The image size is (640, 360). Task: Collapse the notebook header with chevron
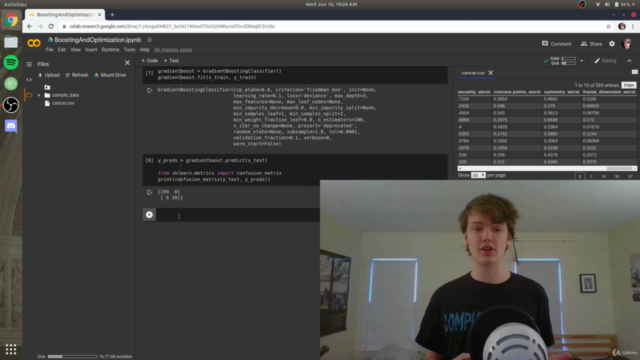(629, 61)
